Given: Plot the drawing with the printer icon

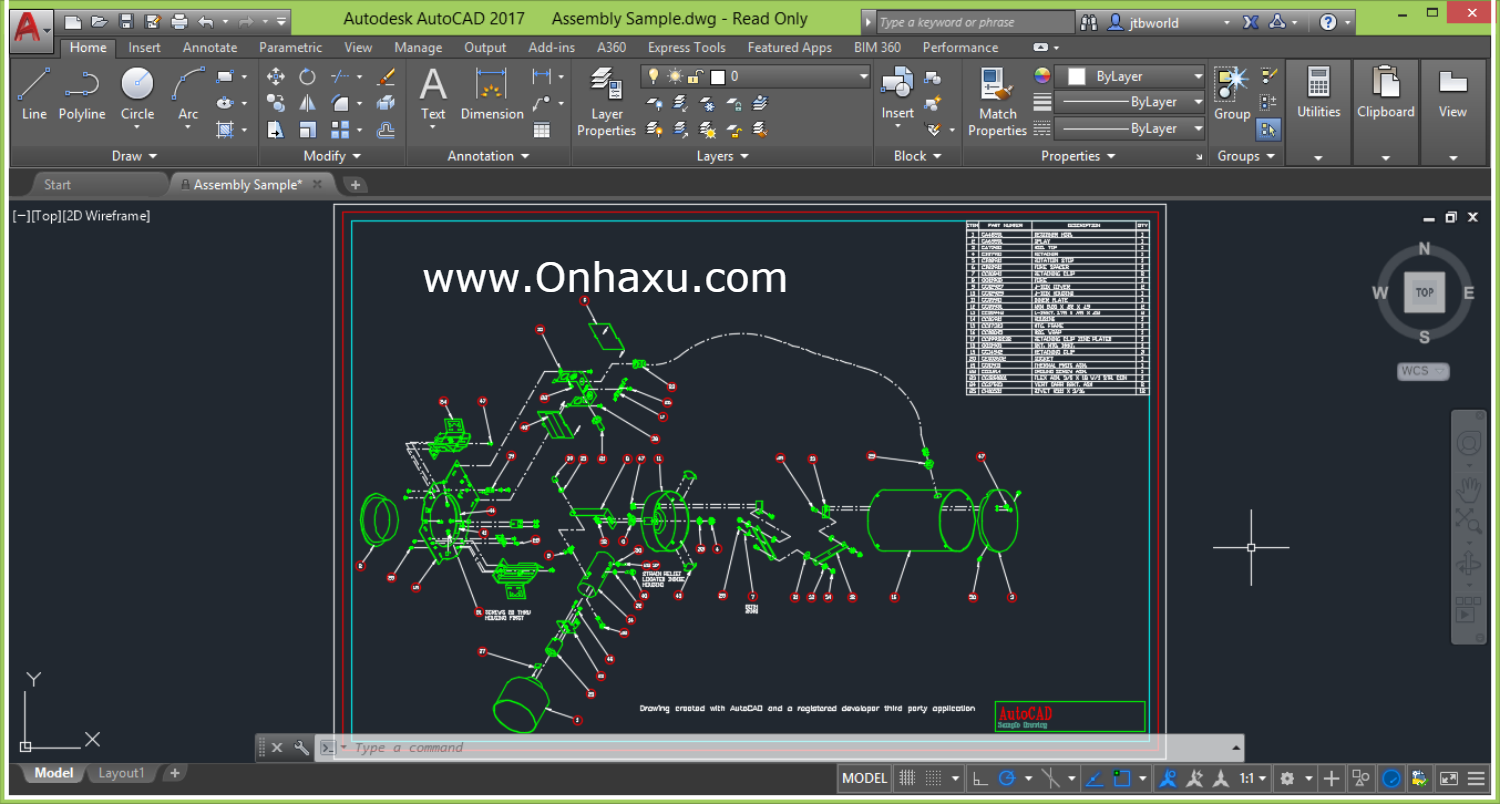Looking at the screenshot, I should tap(179, 21).
